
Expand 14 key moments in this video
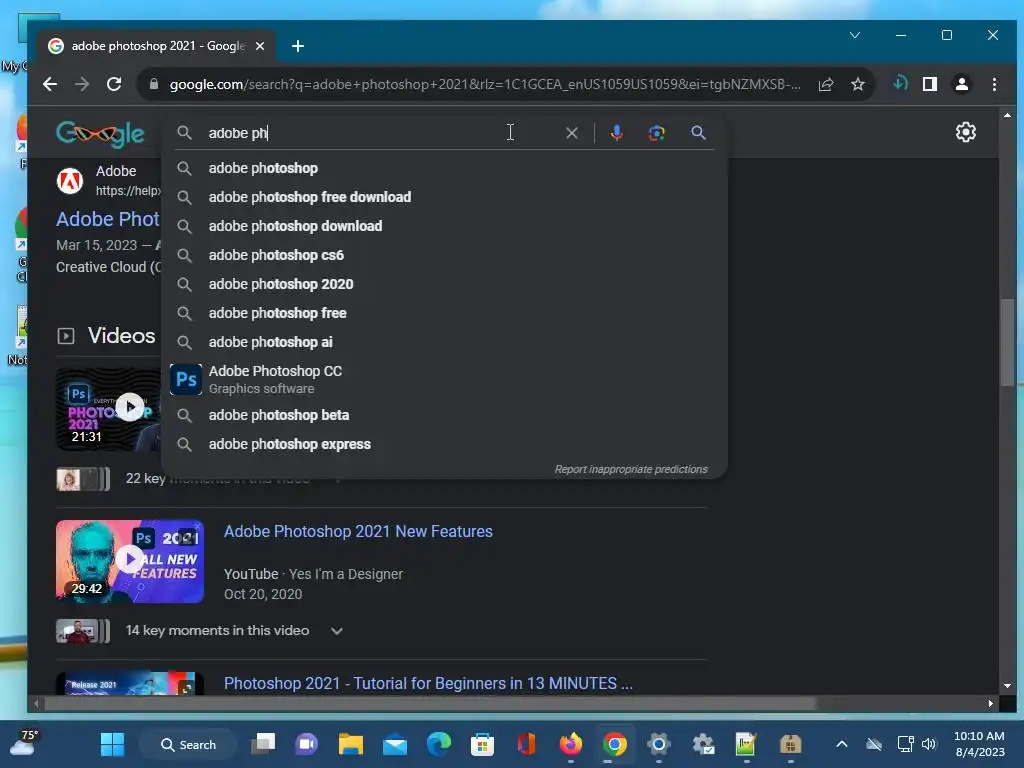(x=234, y=631)
